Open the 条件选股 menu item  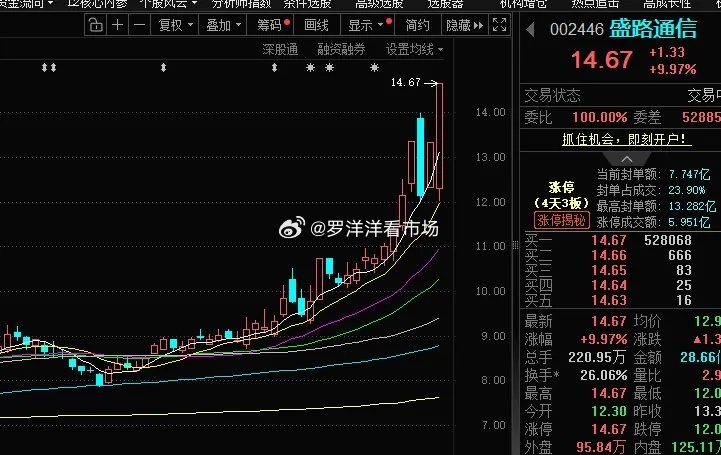tap(307, 4)
